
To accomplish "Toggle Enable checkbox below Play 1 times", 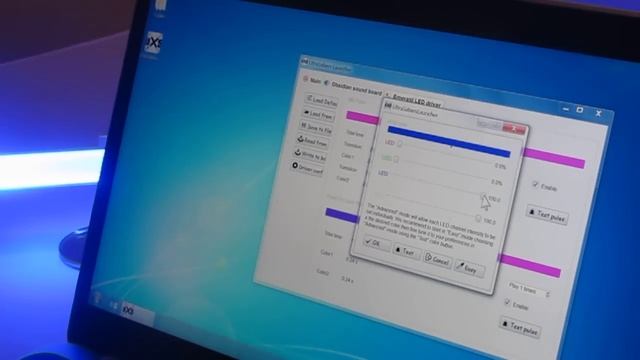I will tap(507, 302).
